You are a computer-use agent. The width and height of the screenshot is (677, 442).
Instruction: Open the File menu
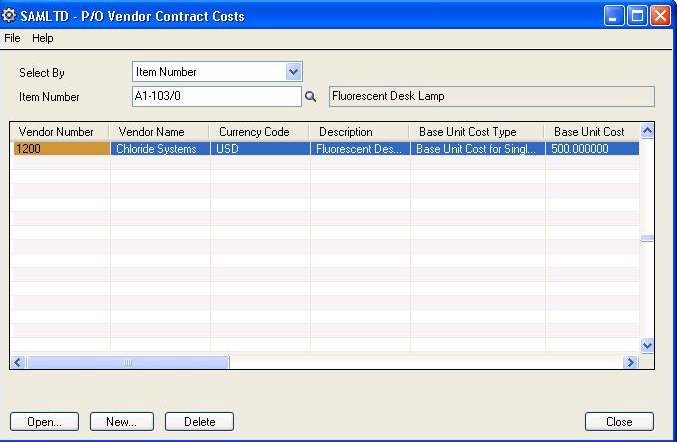(12, 38)
